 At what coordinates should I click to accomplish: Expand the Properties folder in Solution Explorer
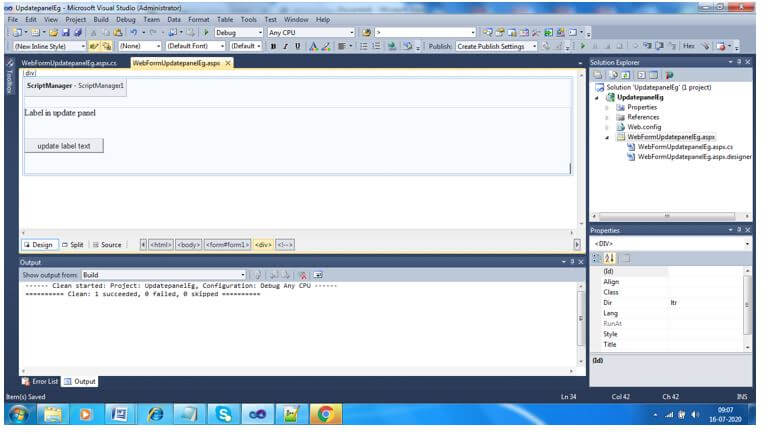point(607,107)
